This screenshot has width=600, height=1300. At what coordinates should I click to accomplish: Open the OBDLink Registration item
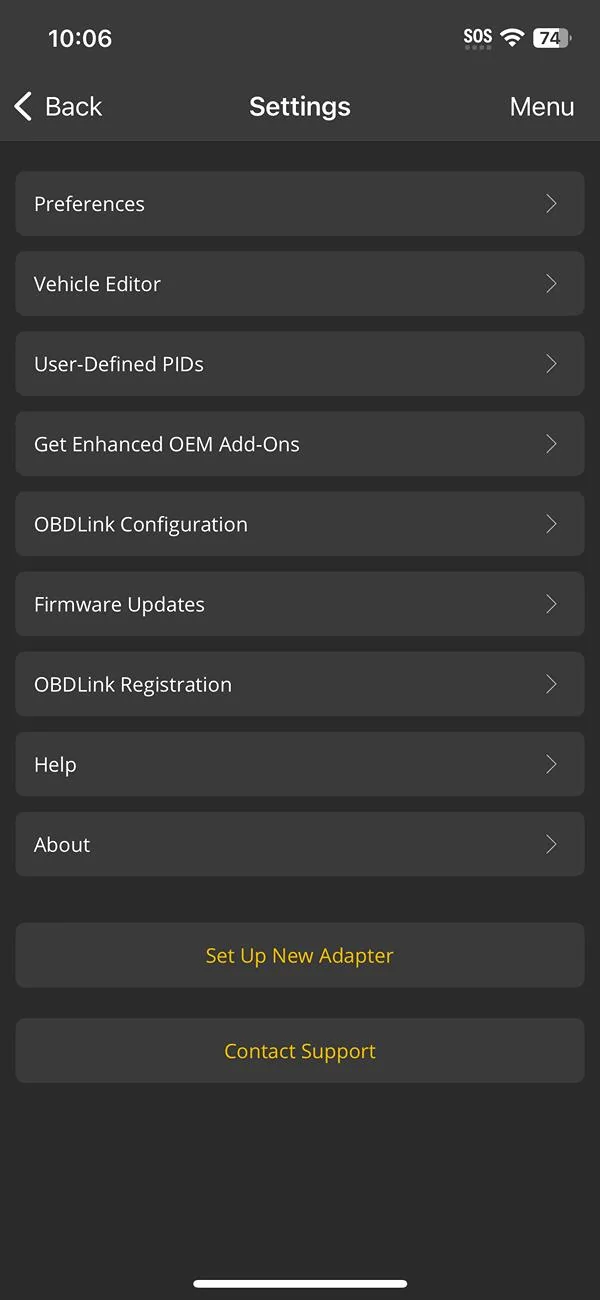click(133, 684)
